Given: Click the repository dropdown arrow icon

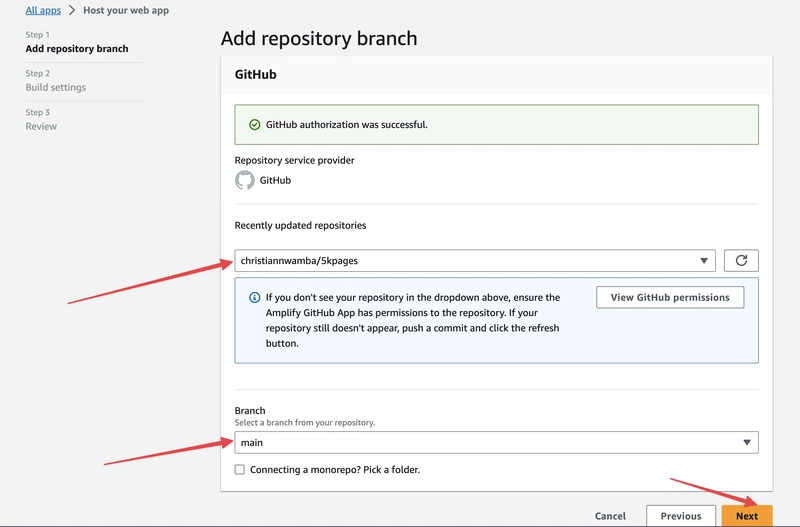Looking at the screenshot, I should (704, 261).
